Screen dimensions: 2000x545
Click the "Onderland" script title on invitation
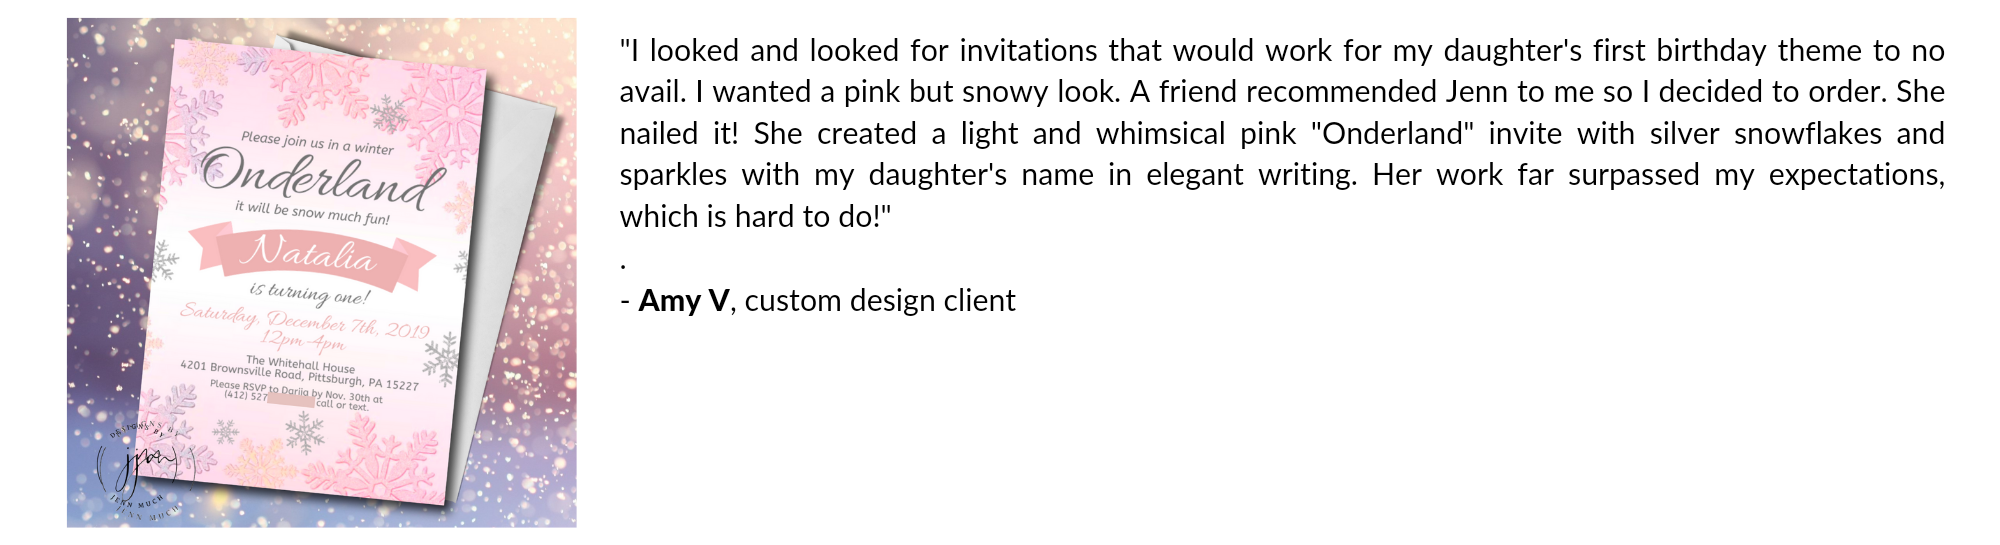click(x=322, y=178)
